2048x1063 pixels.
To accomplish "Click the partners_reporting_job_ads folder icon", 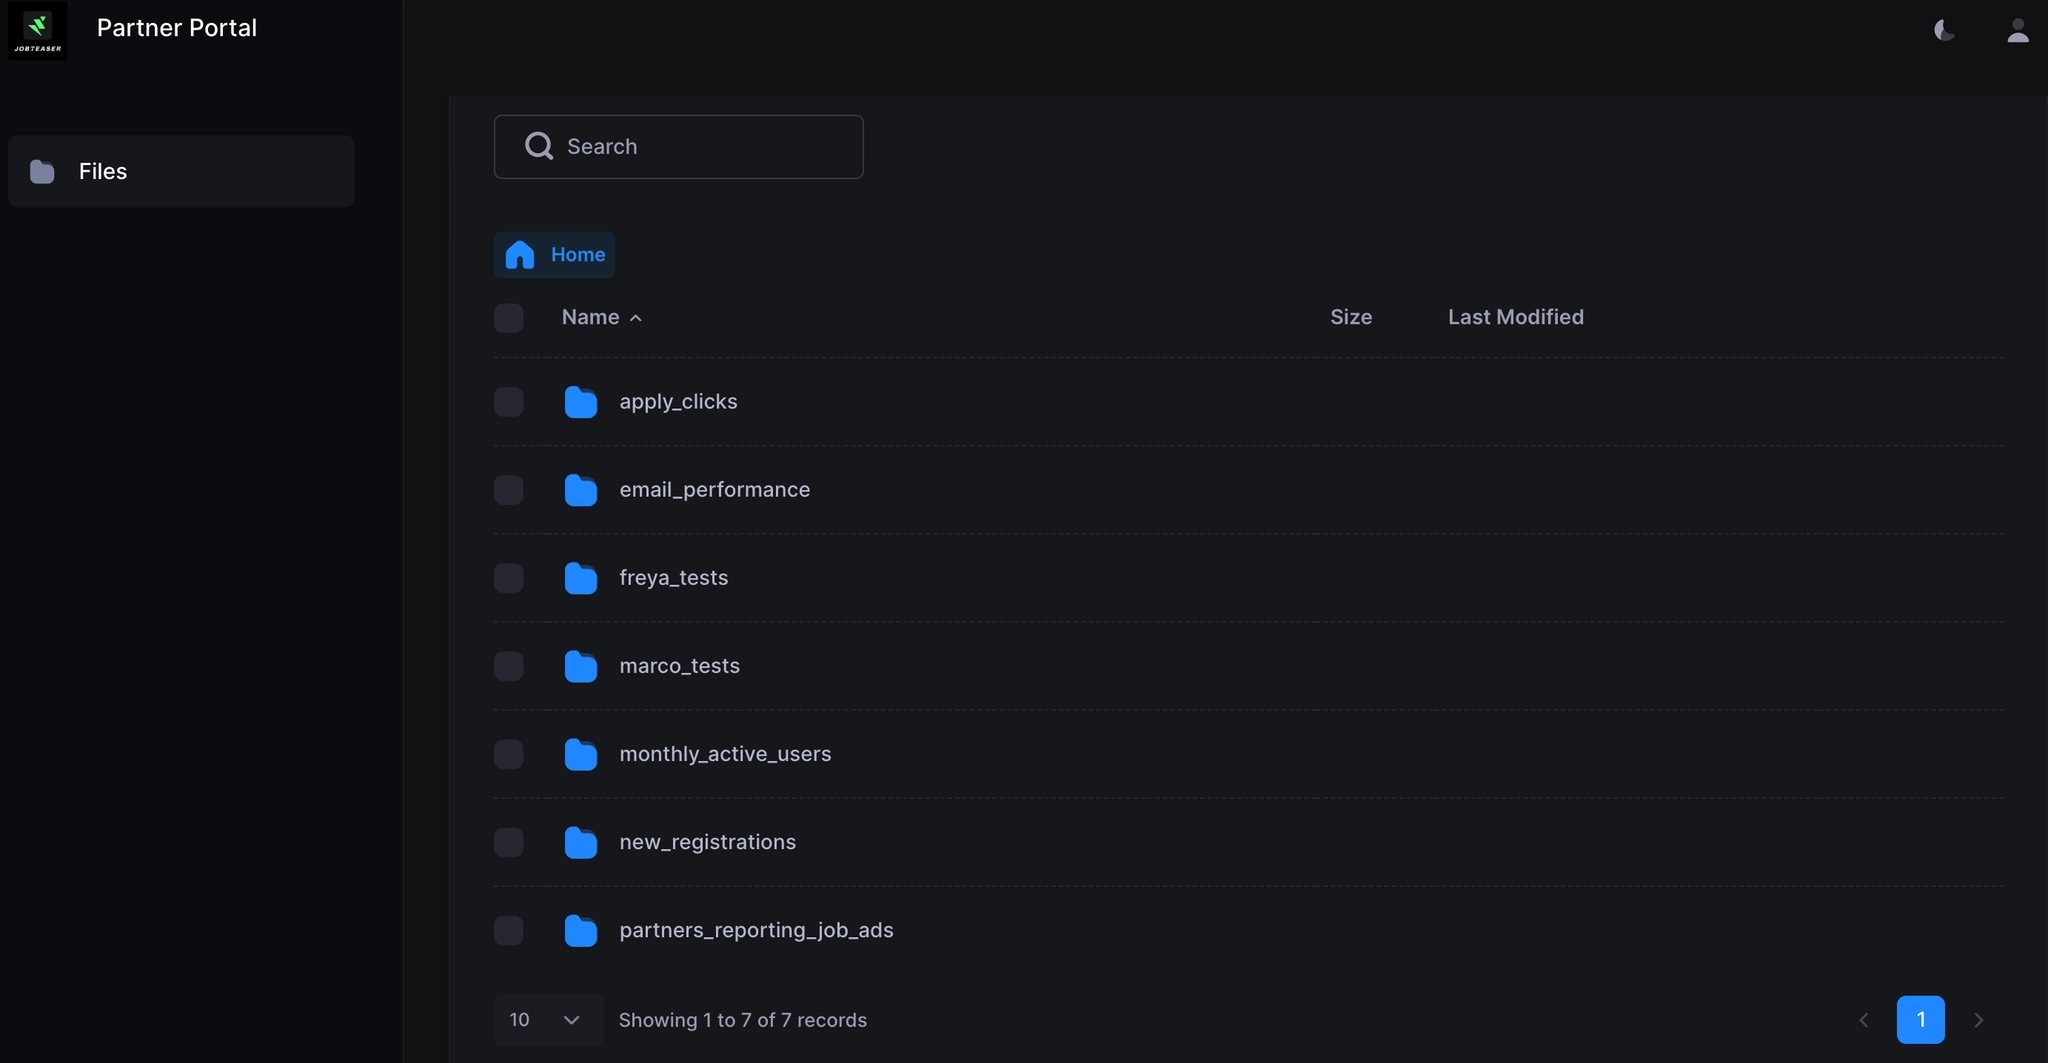I will 580,930.
